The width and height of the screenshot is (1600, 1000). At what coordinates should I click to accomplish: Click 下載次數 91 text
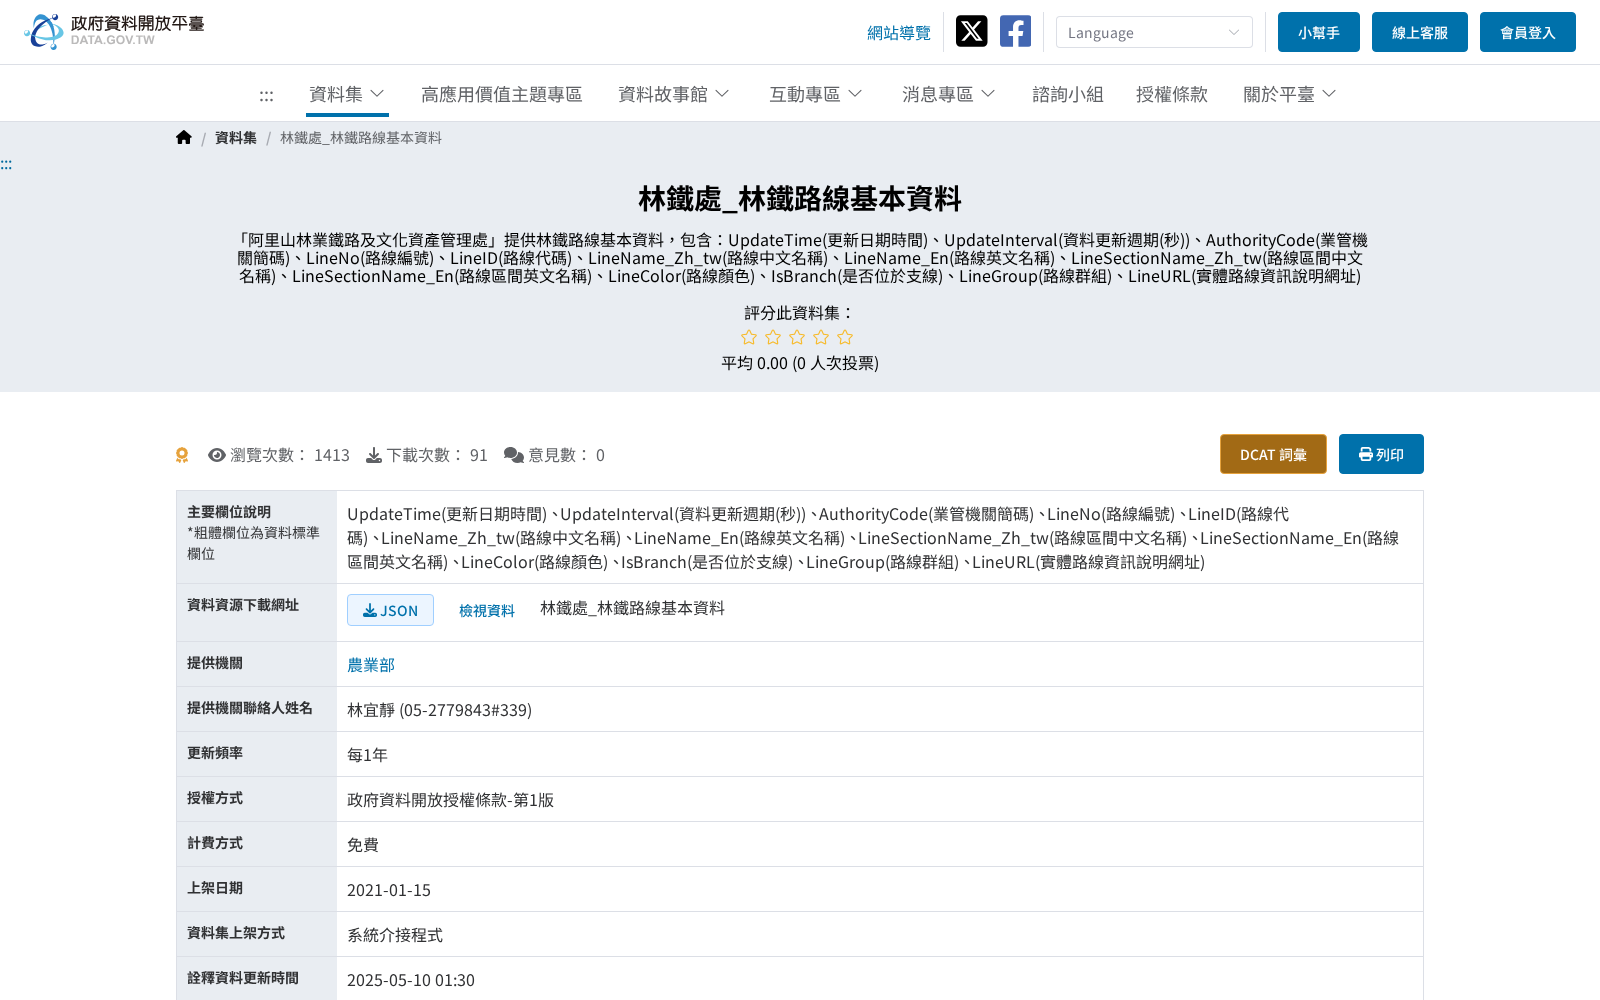point(437,455)
